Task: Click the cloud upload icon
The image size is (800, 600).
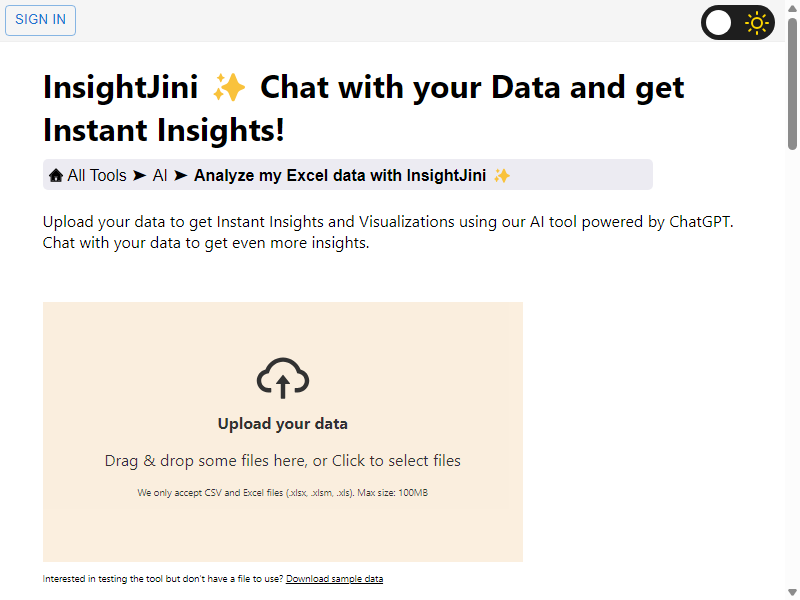Action: pos(283,378)
